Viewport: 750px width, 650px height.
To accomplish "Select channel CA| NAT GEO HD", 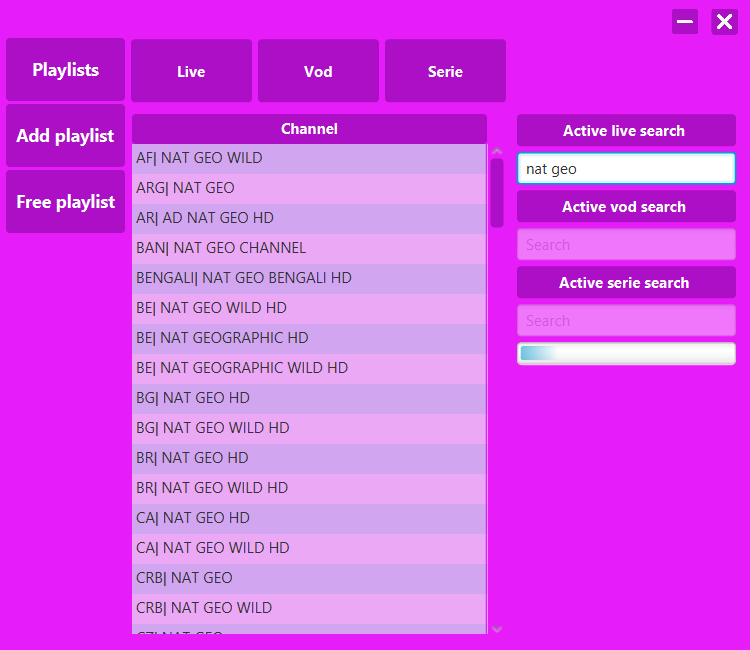I will click(309, 518).
